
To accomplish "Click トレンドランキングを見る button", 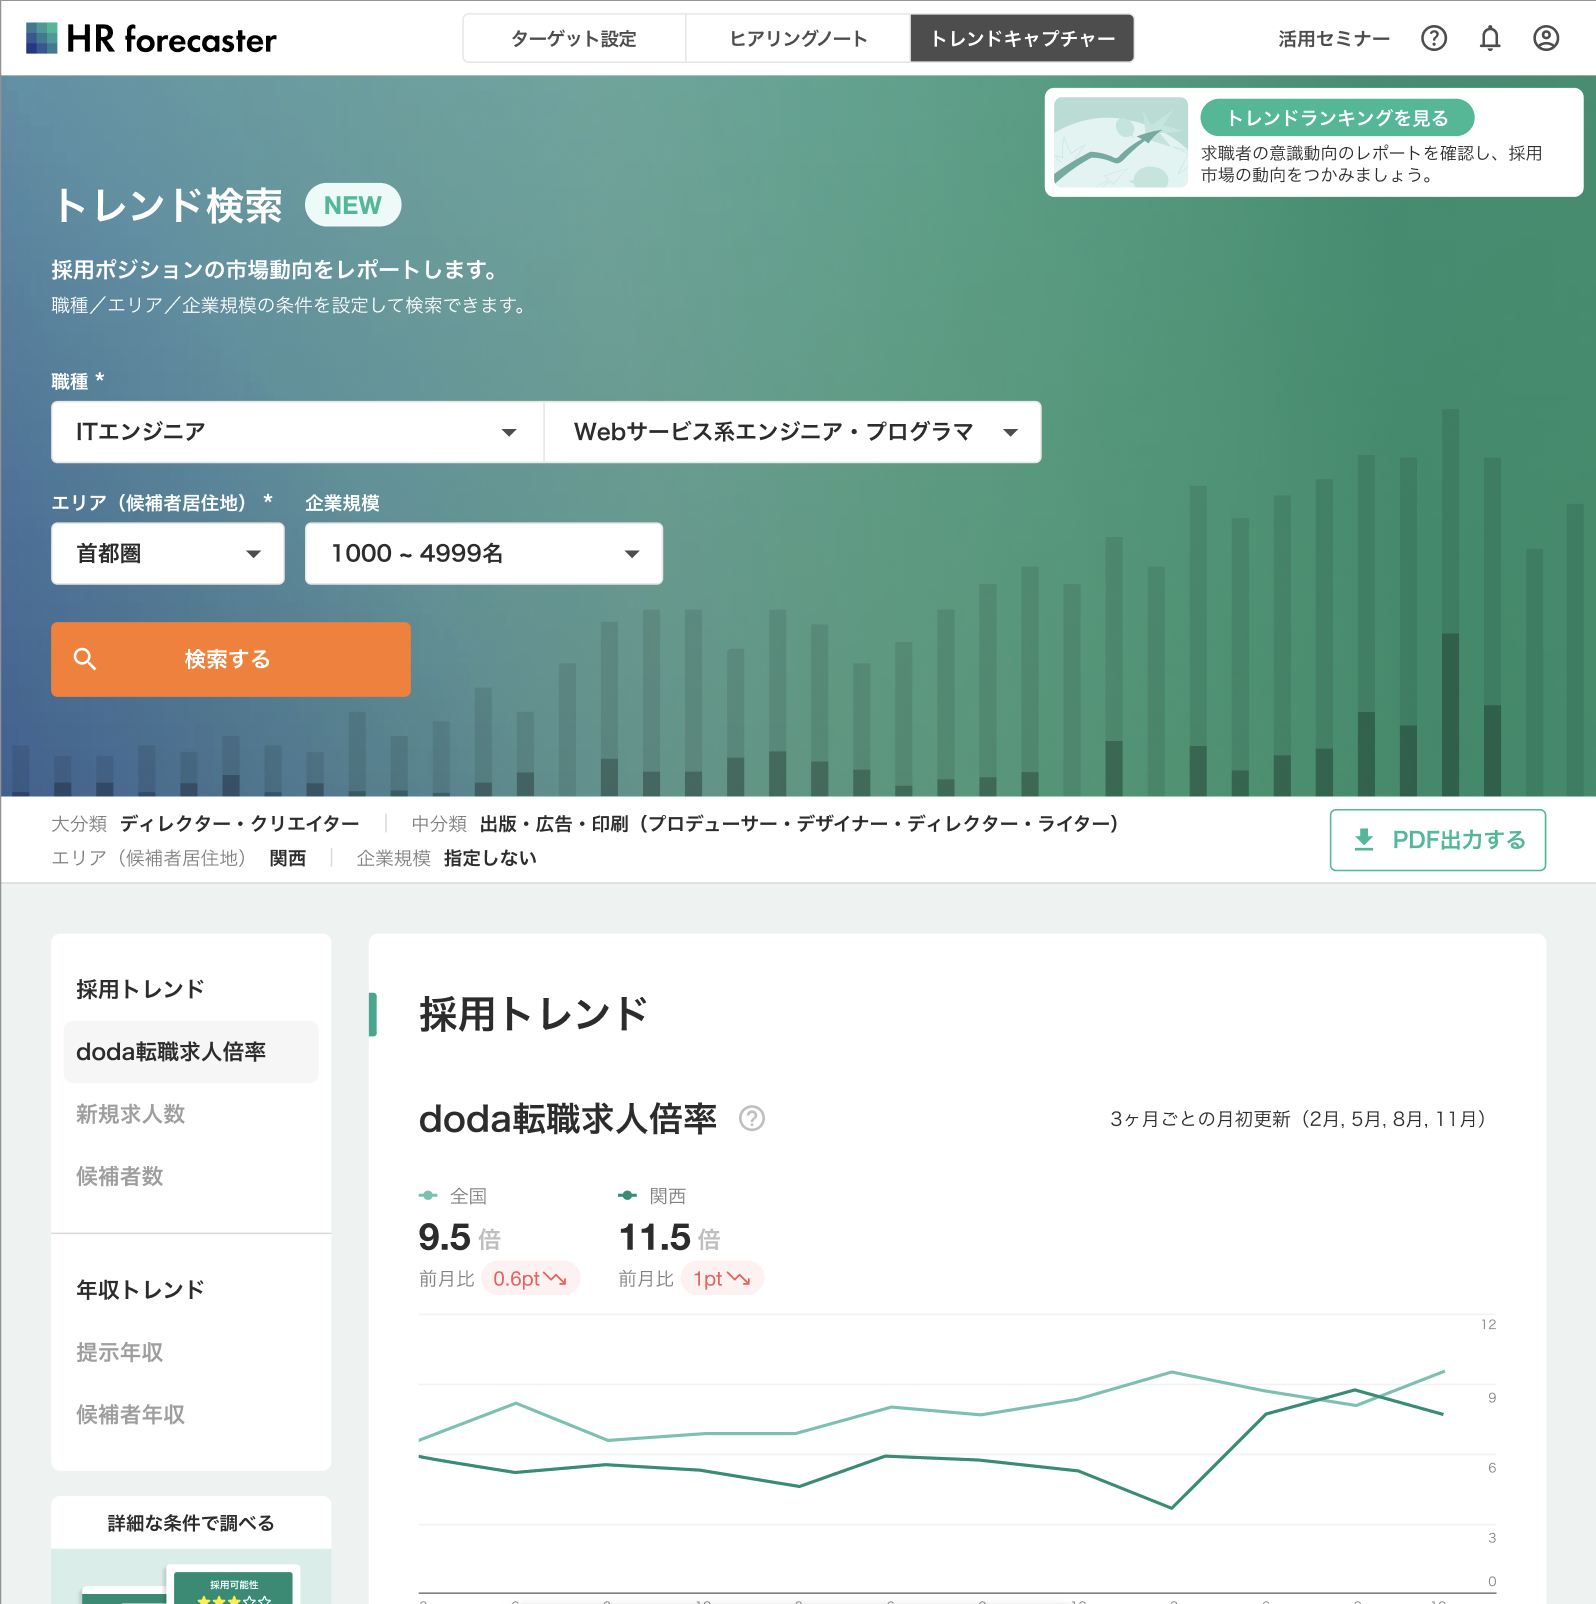I will coord(1337,117).
